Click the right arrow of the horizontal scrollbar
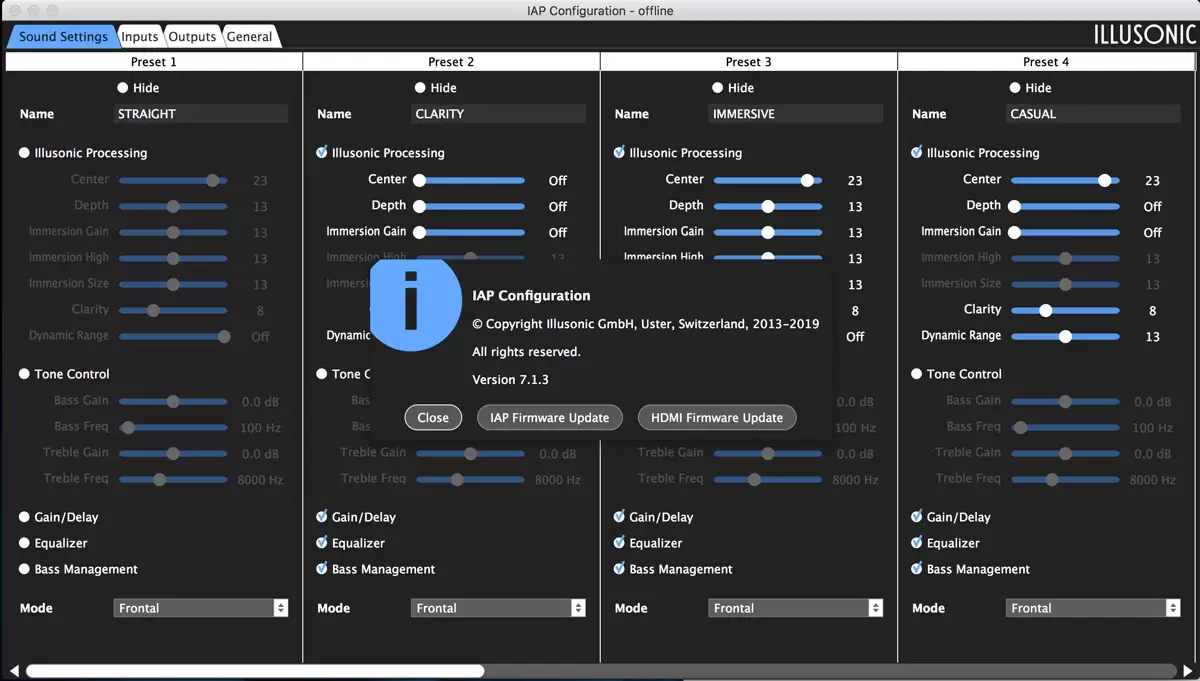The height and width of the screenshot is (681, 1200). [x=1188, y=671]
